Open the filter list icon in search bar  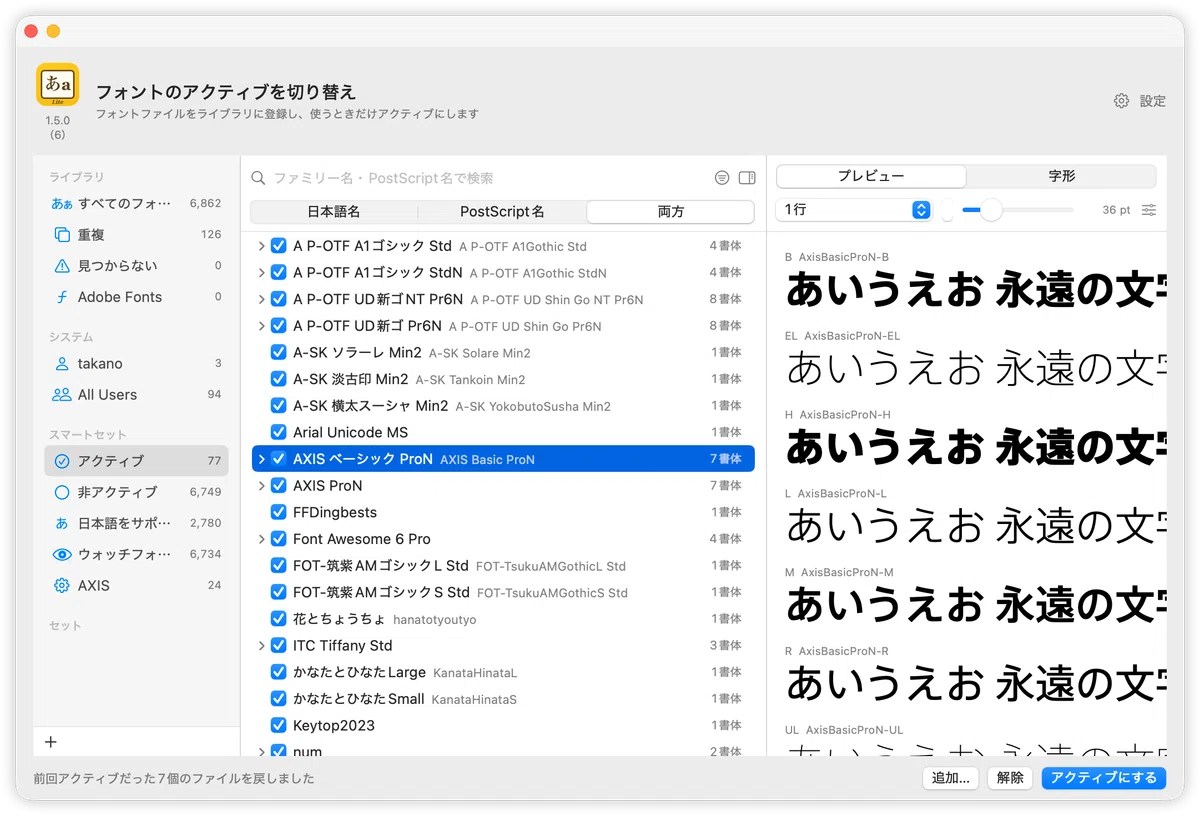pyautogui.click(x=722, y=178)
